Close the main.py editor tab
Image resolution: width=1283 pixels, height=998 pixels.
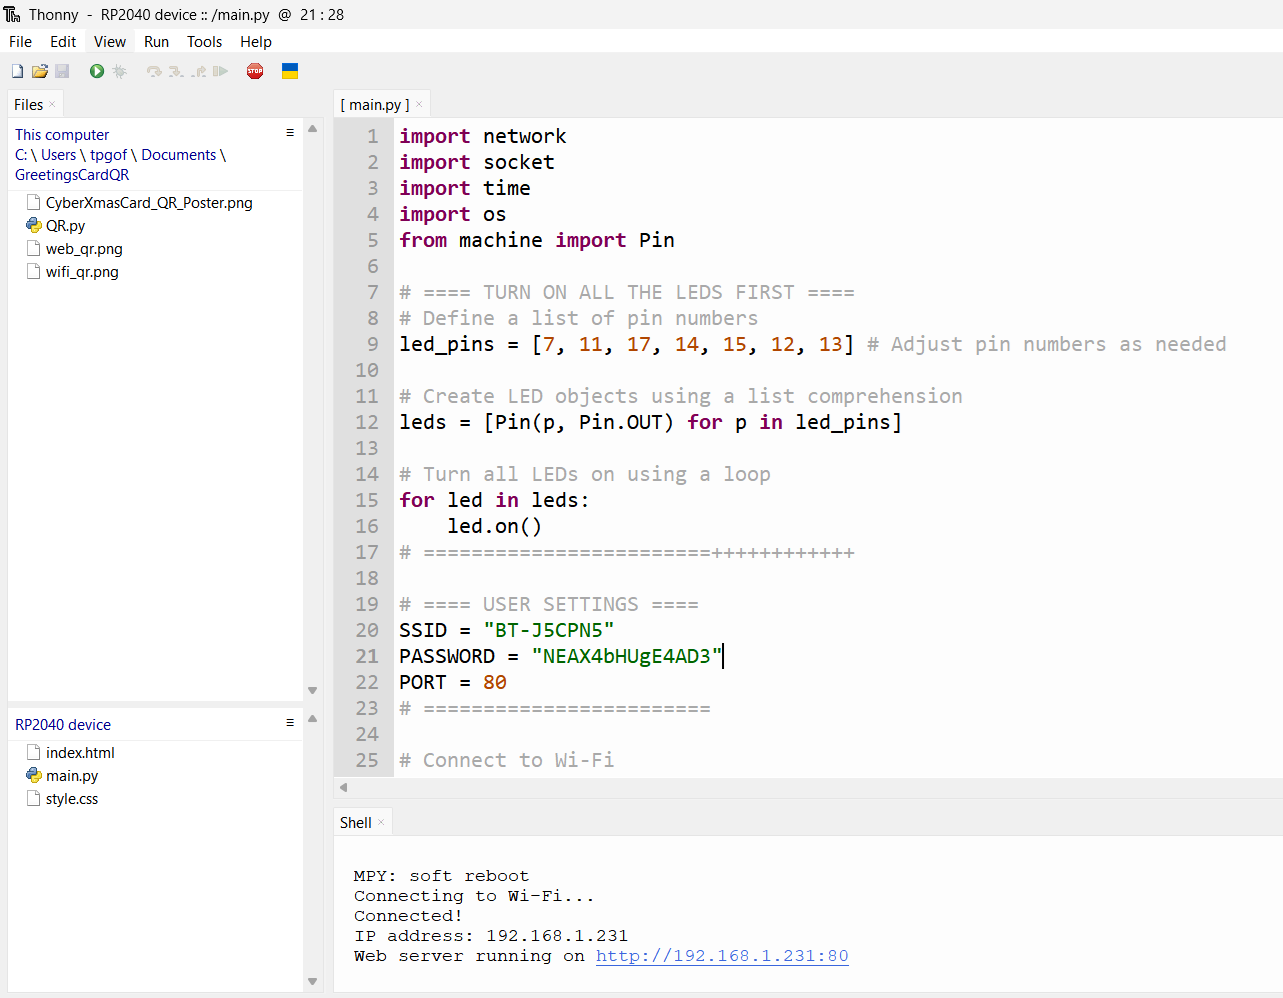(x=419, y=105)
